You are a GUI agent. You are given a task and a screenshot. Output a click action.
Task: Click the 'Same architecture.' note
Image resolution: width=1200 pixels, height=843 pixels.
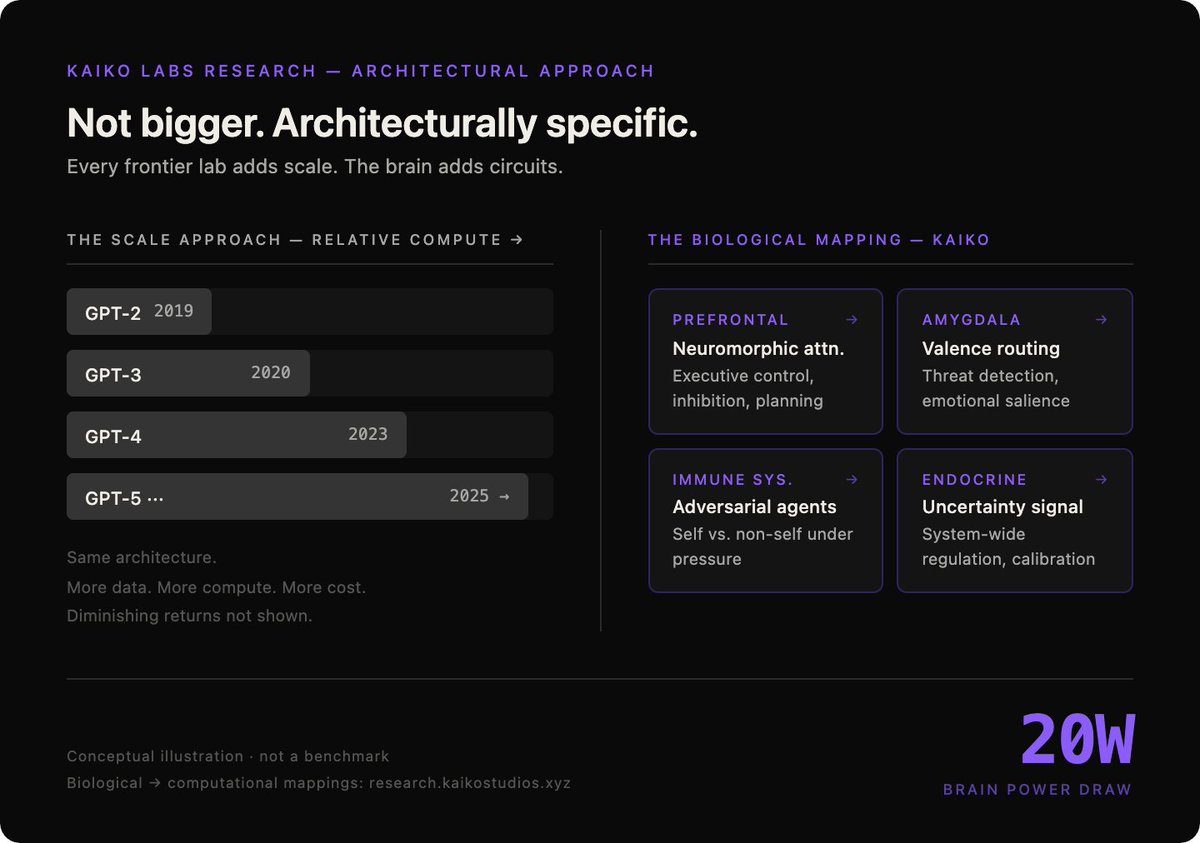click(x=141, y=558)
